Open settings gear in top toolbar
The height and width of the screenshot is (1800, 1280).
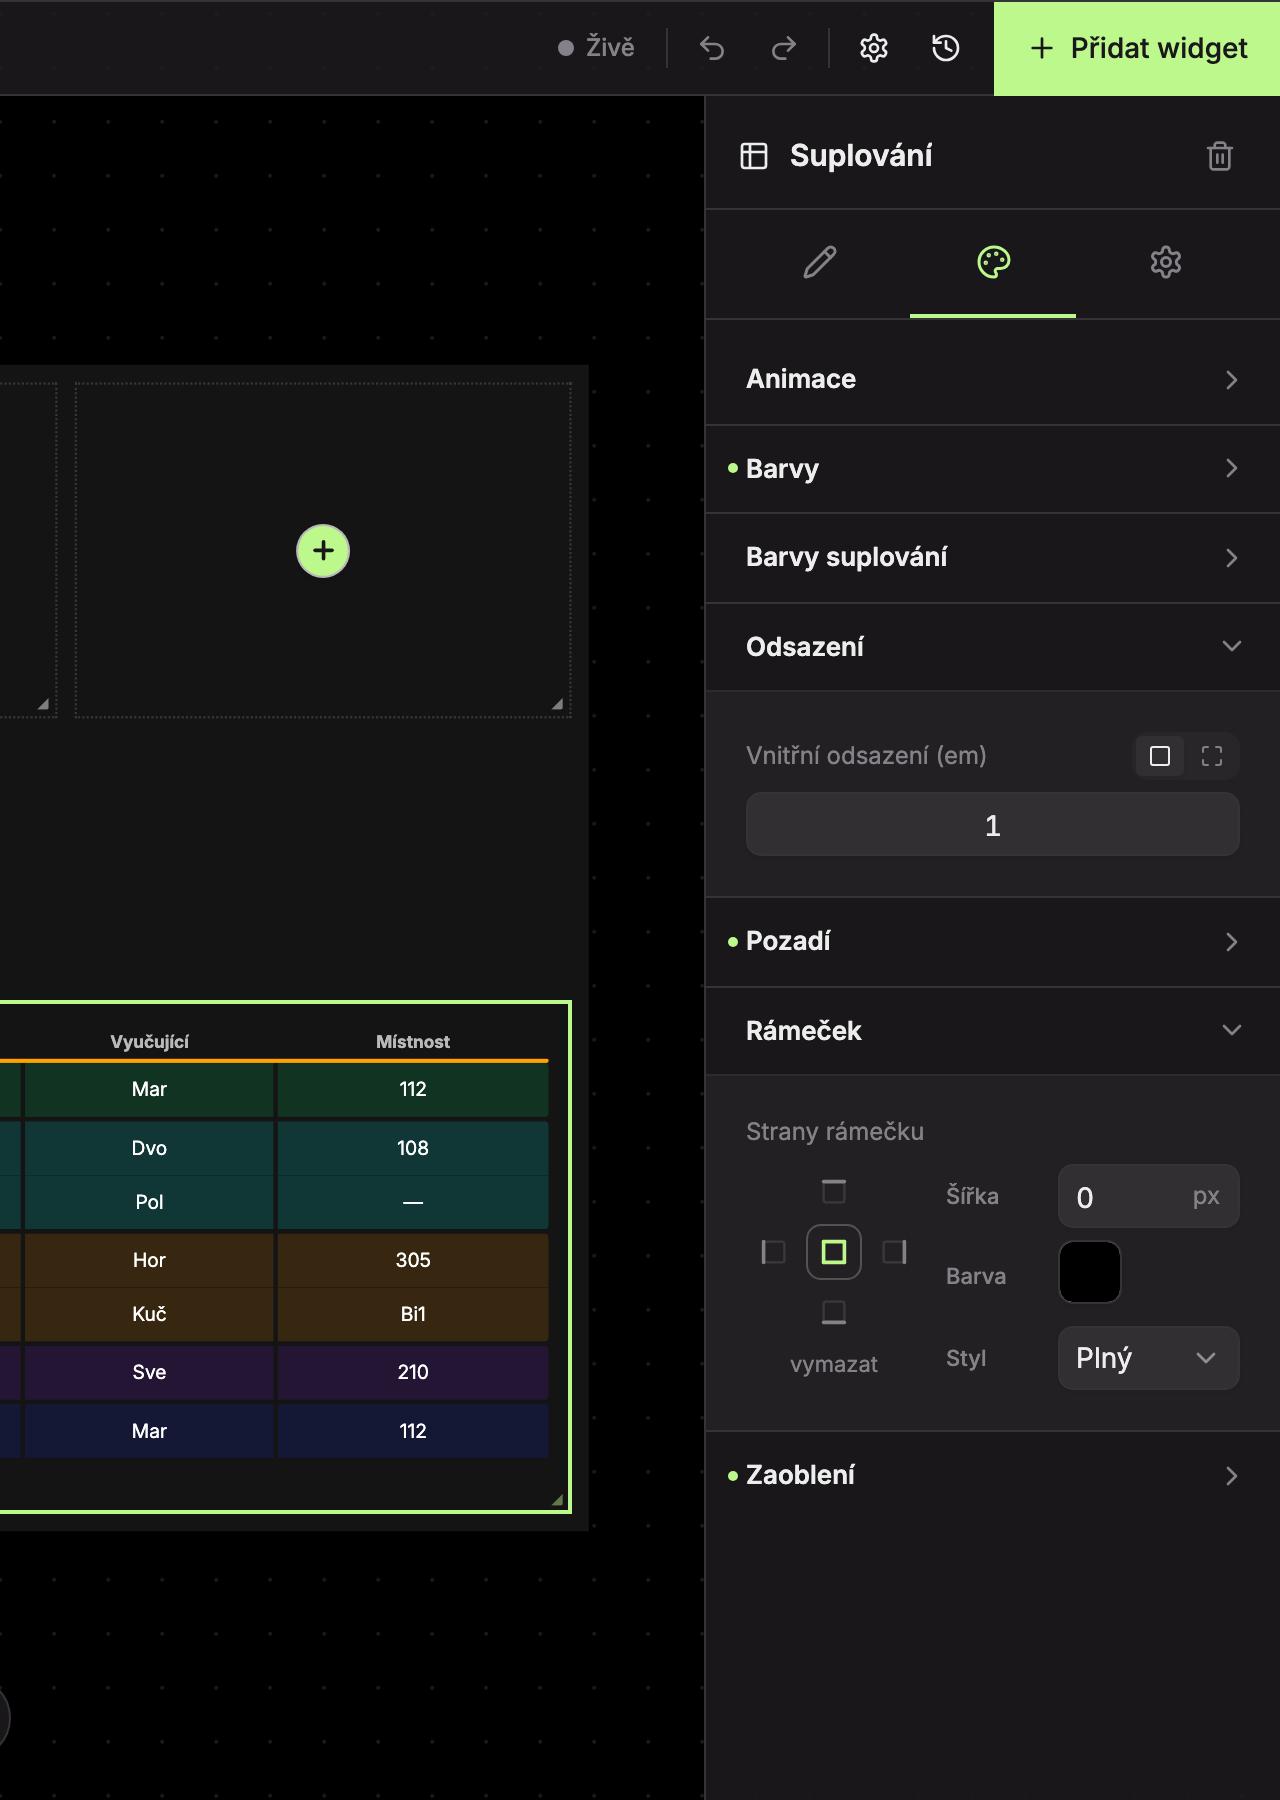click(874, 48)
